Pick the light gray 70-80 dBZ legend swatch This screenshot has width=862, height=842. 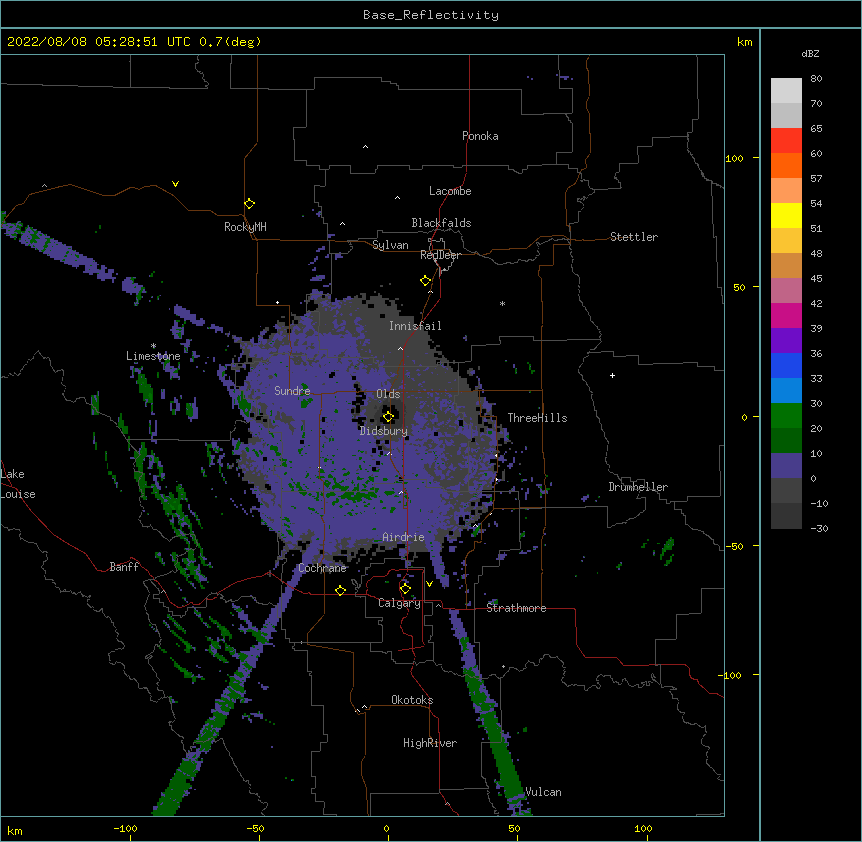[786, 91]
